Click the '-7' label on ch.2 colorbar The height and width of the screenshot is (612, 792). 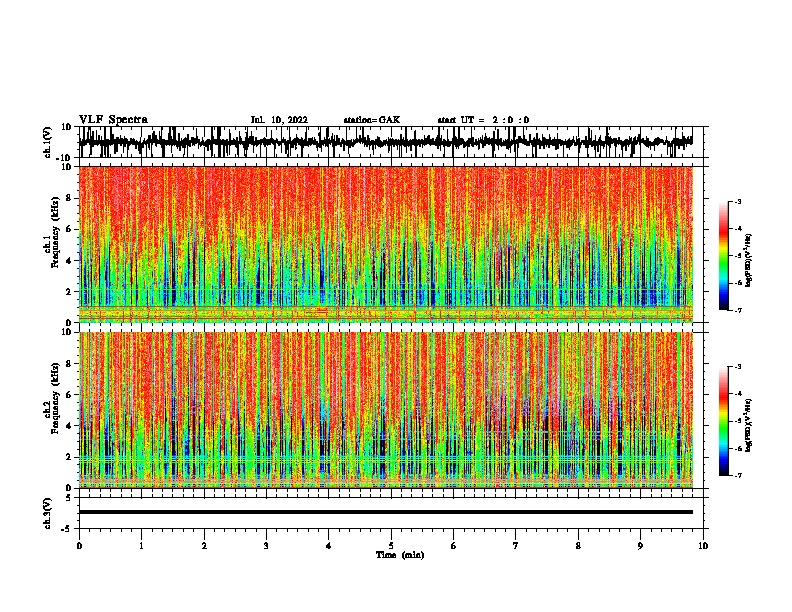tap(738, 475)
